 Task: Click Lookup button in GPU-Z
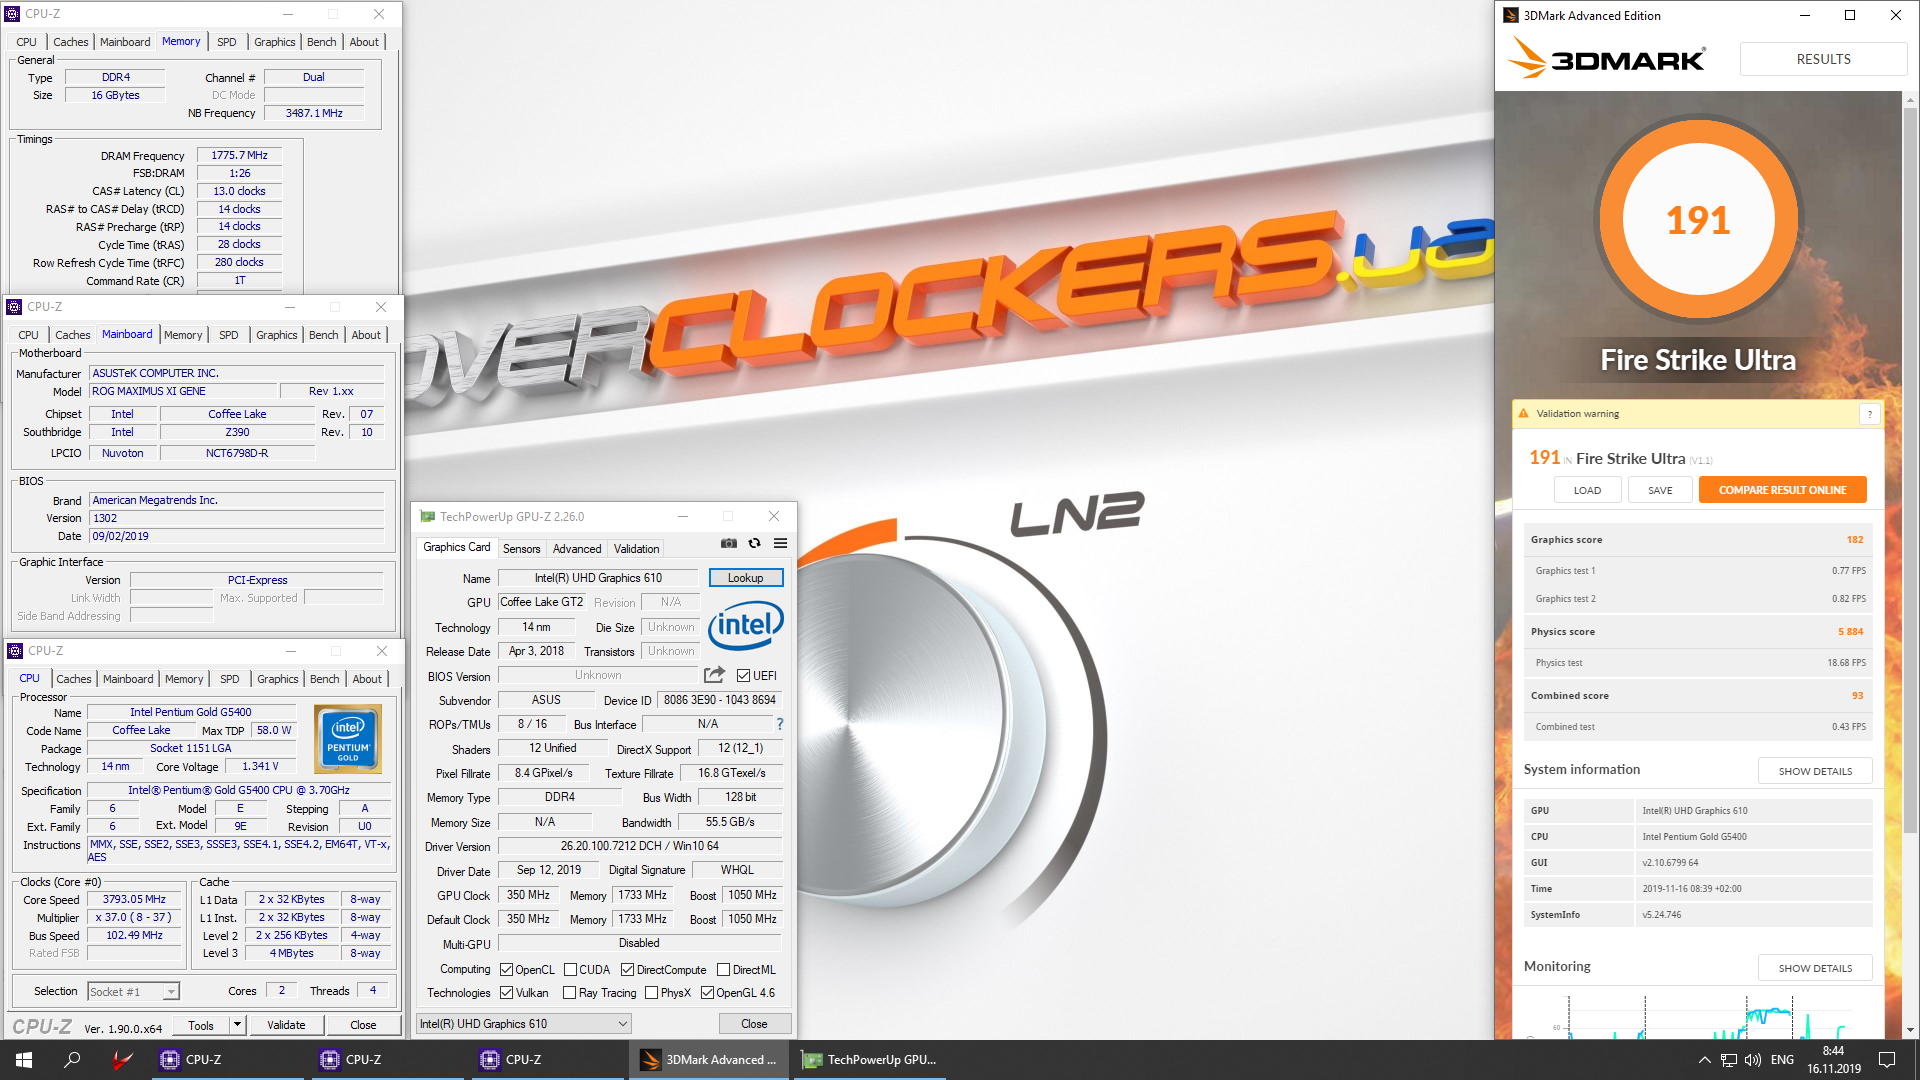click(745, 578)
